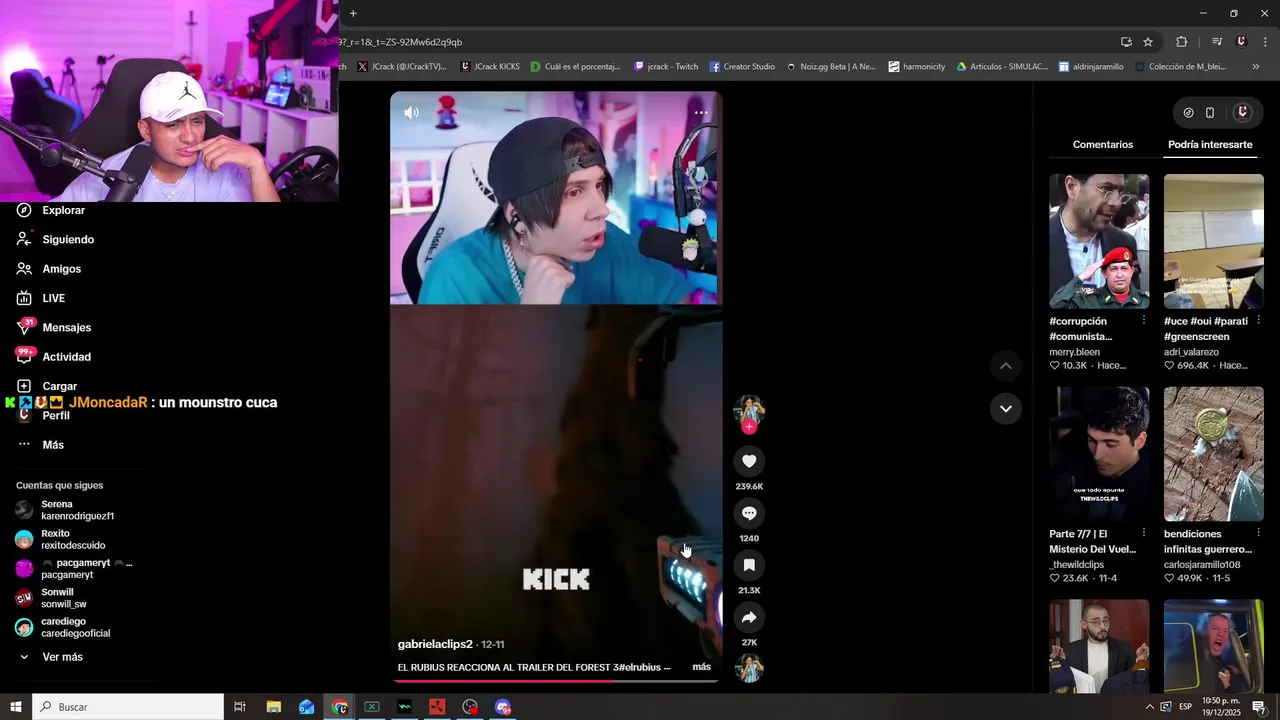
Task: Mute the TikTok video with the speaker icon
Action: pos(411,113)
